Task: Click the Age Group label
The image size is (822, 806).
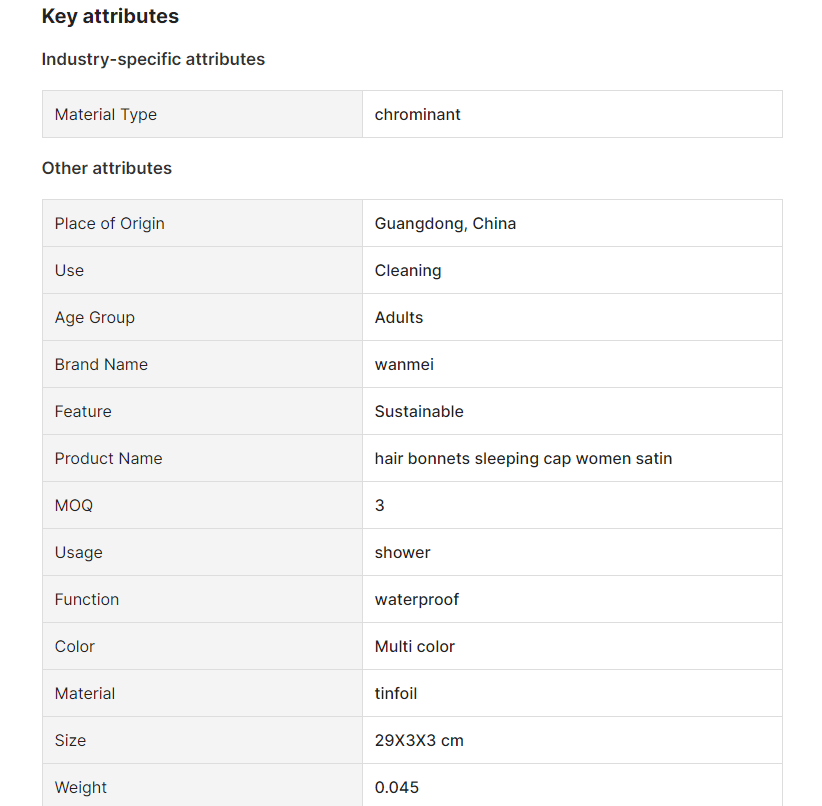Action: tap(95, 318)
